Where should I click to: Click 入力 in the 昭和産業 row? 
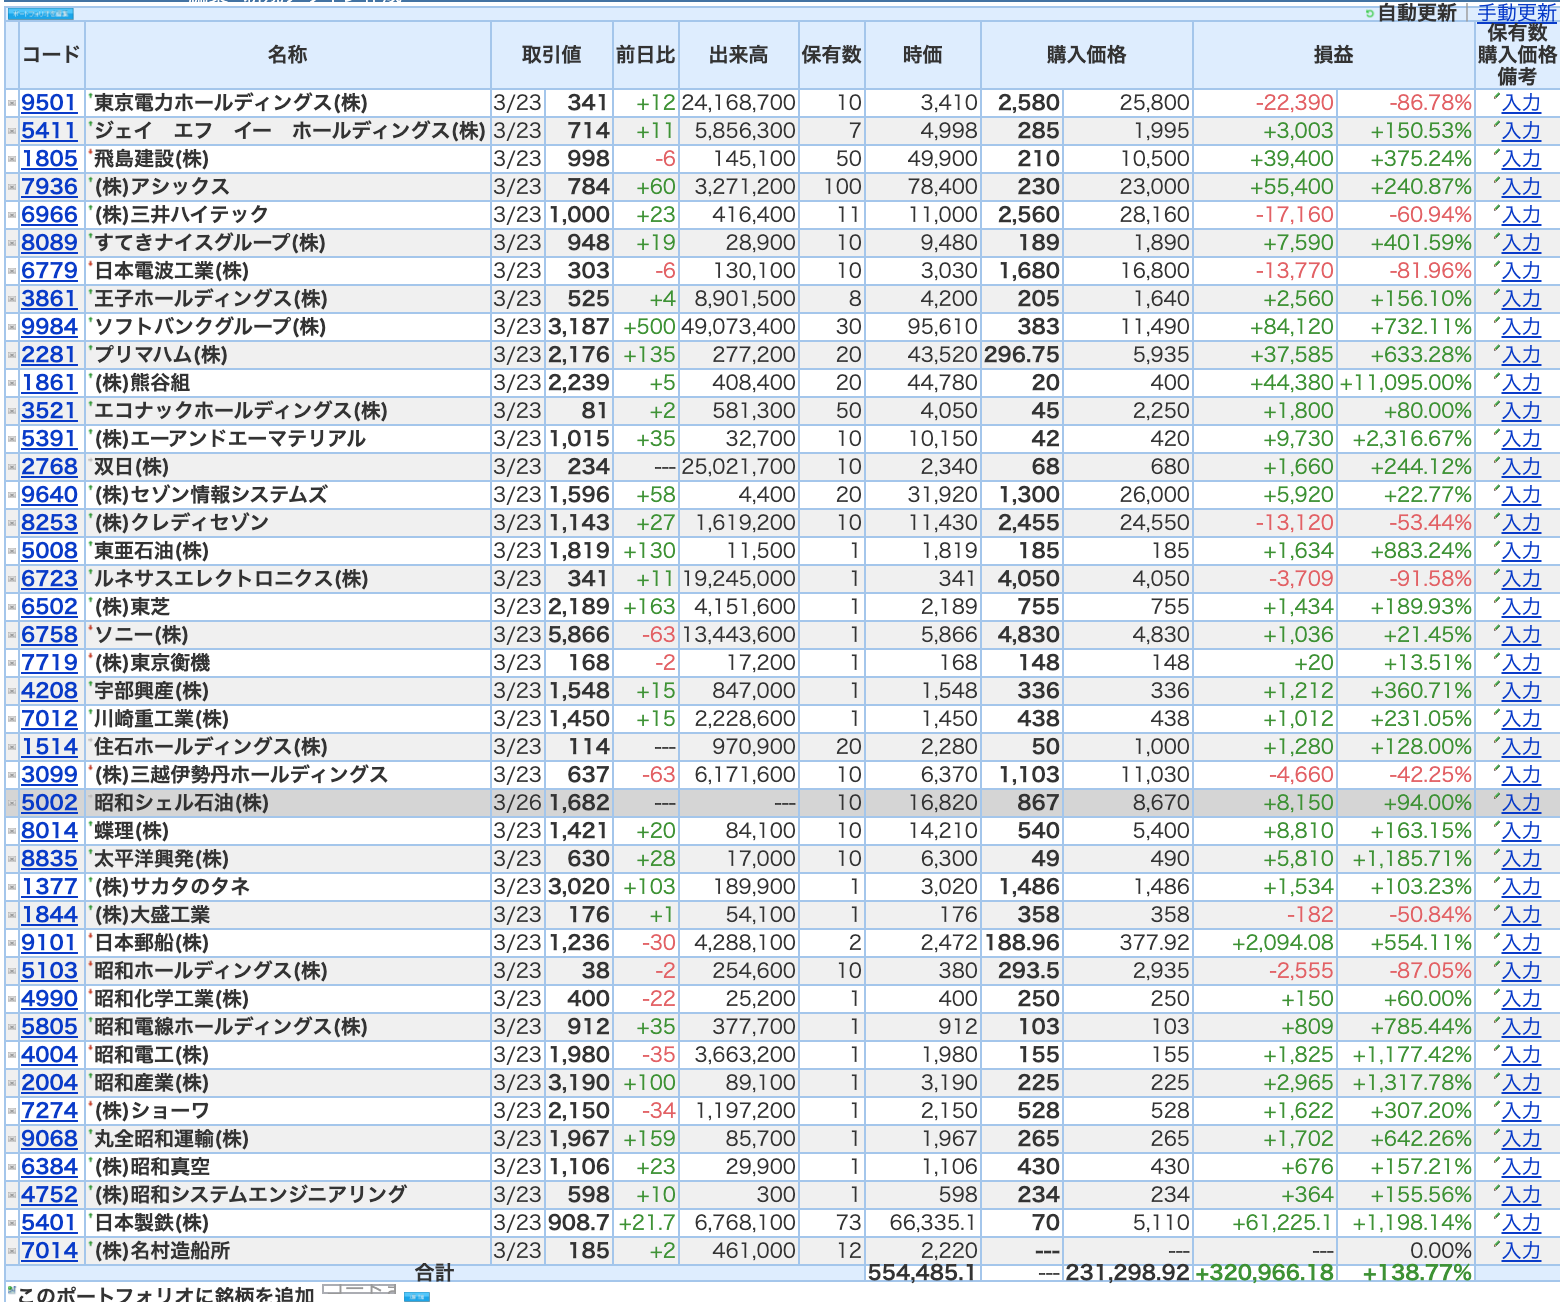click(x=1521, y=1083)
